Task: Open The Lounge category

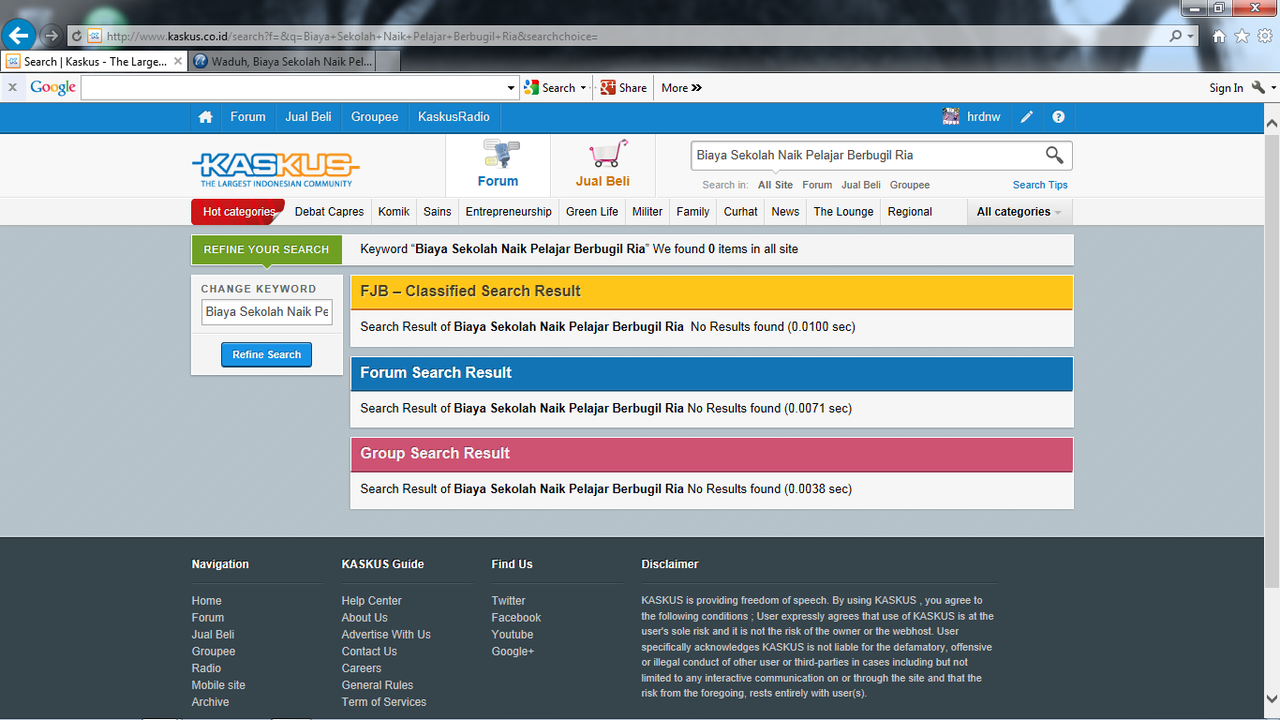Action: (x=843, y=212)
